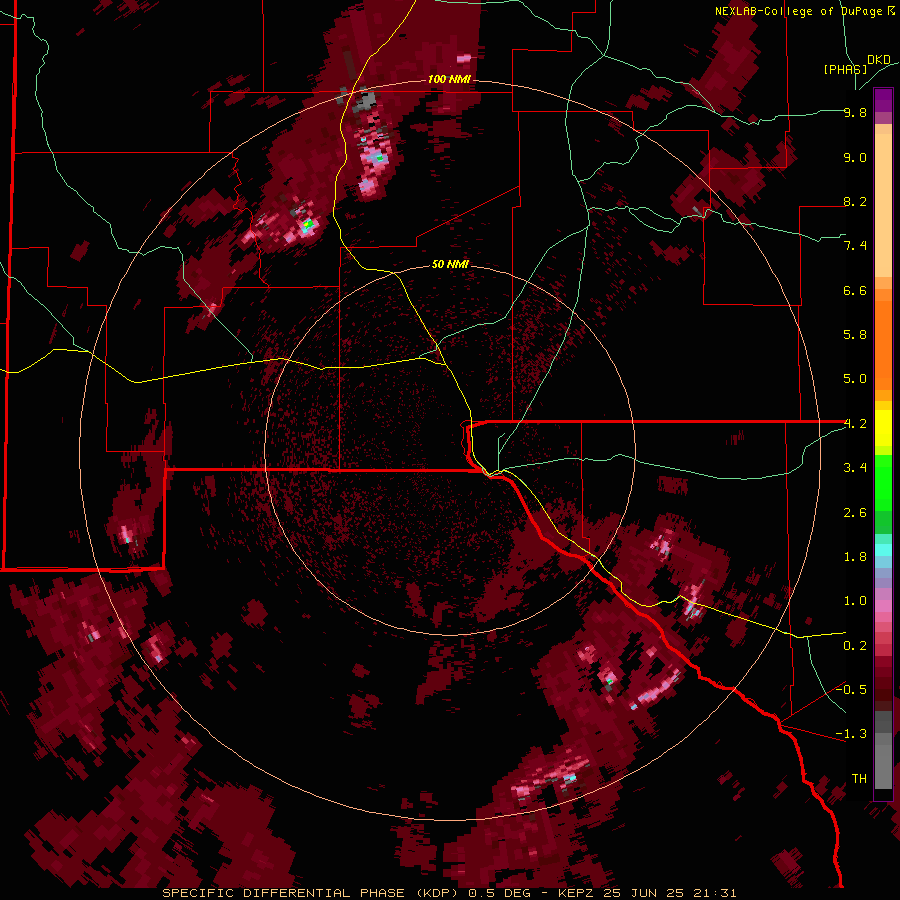Click the 2.6 scale label

click(855, 513)
